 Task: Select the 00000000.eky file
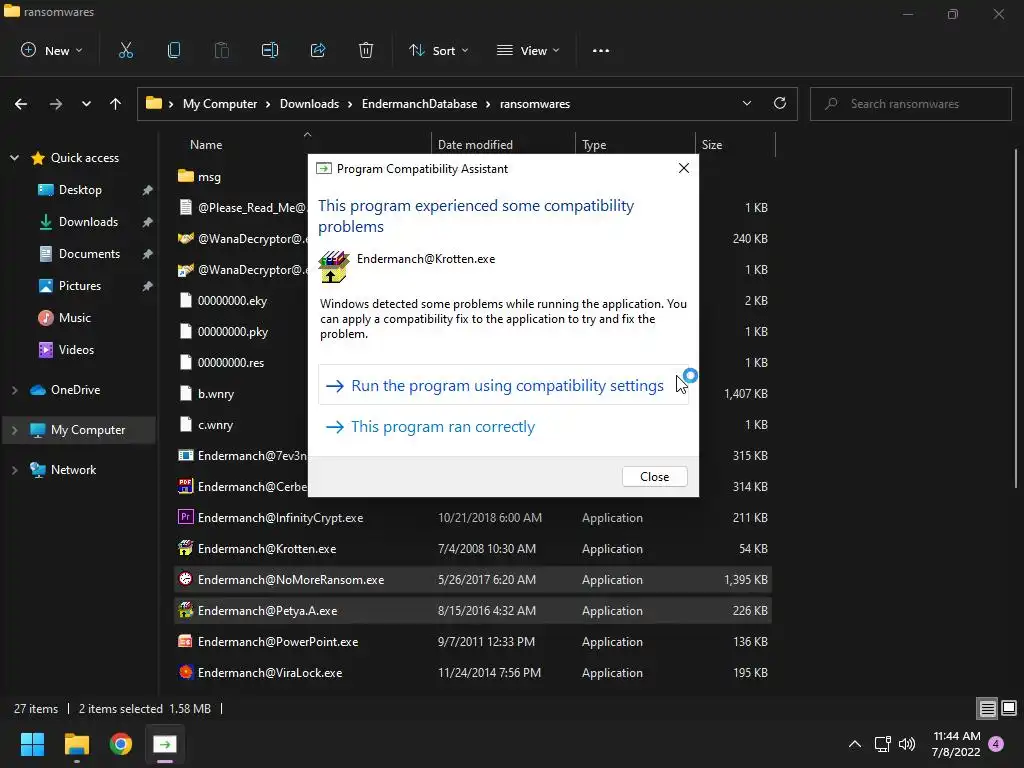tap(232, 300)
